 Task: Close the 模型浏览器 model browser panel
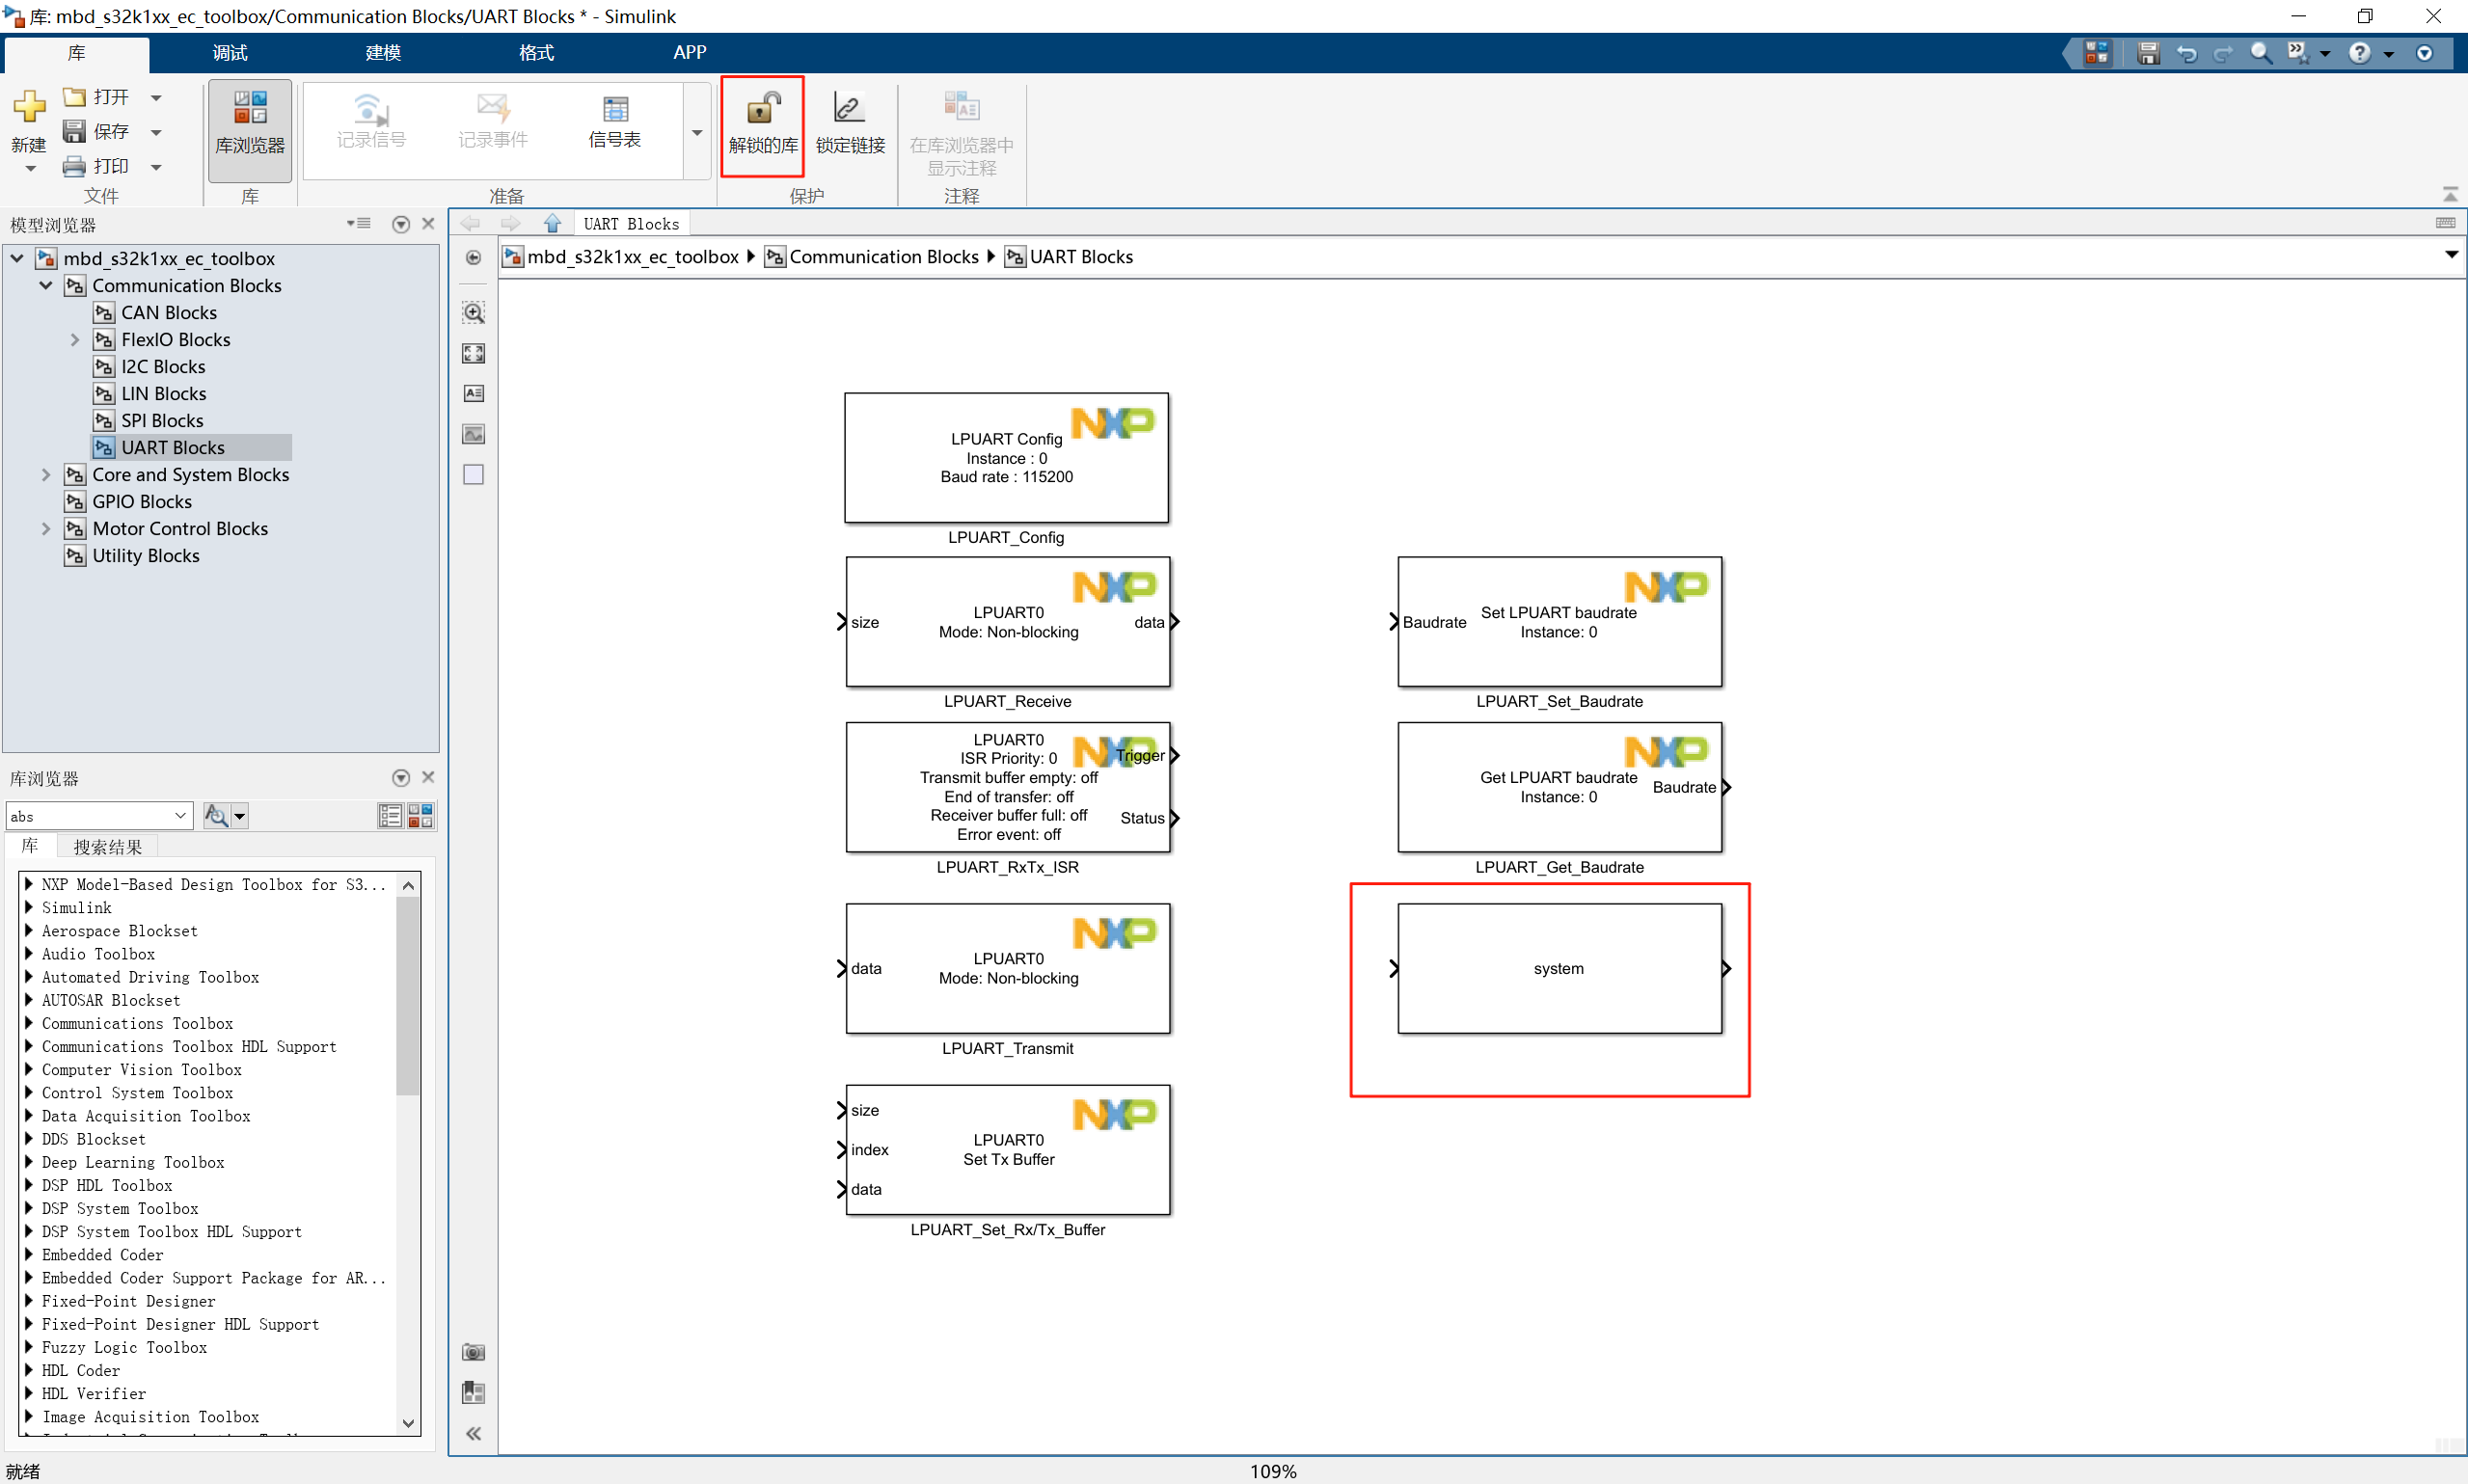(x=428, y=223)
